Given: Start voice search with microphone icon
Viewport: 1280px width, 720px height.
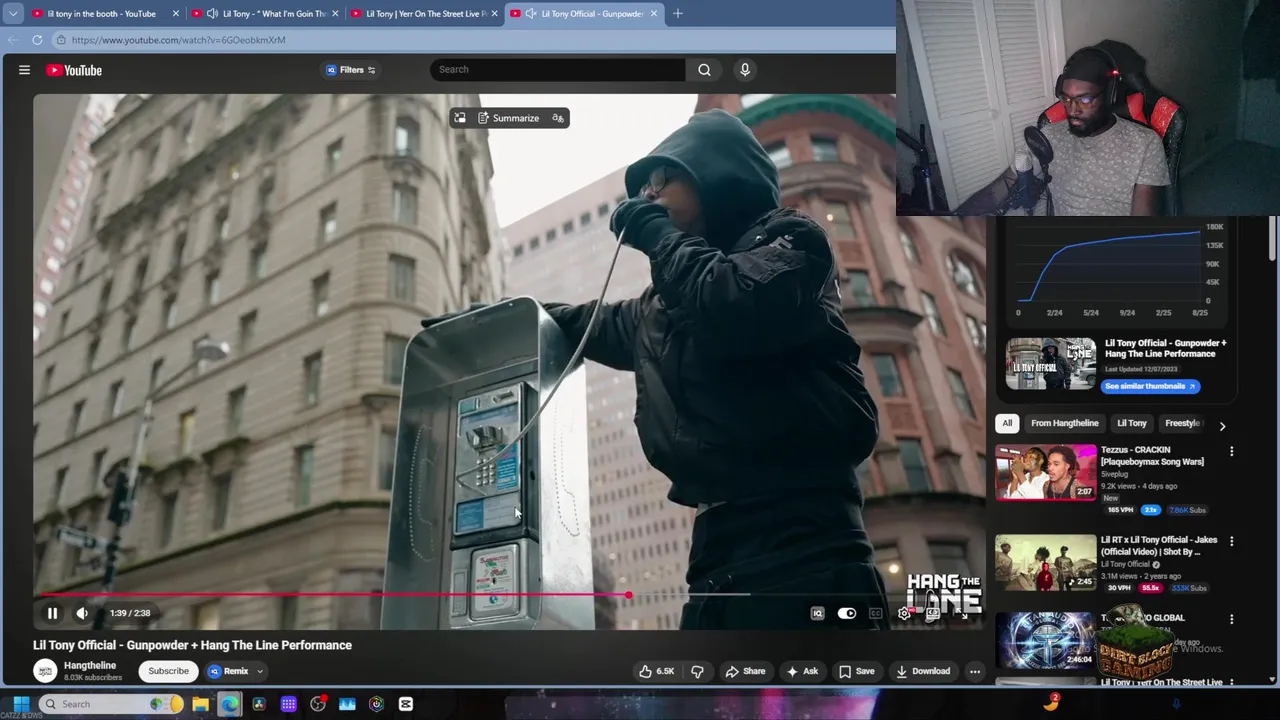Looking at the screenshot, I should (744, 69).
